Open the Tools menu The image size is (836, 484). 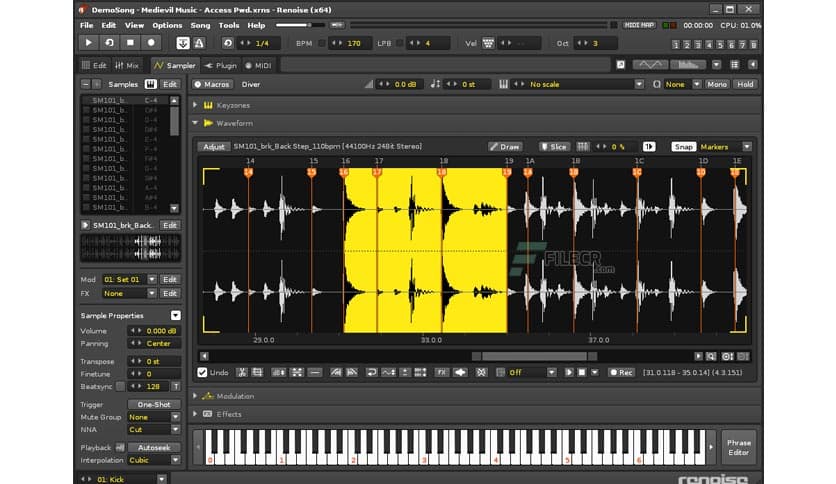click(x=229, y=25)
